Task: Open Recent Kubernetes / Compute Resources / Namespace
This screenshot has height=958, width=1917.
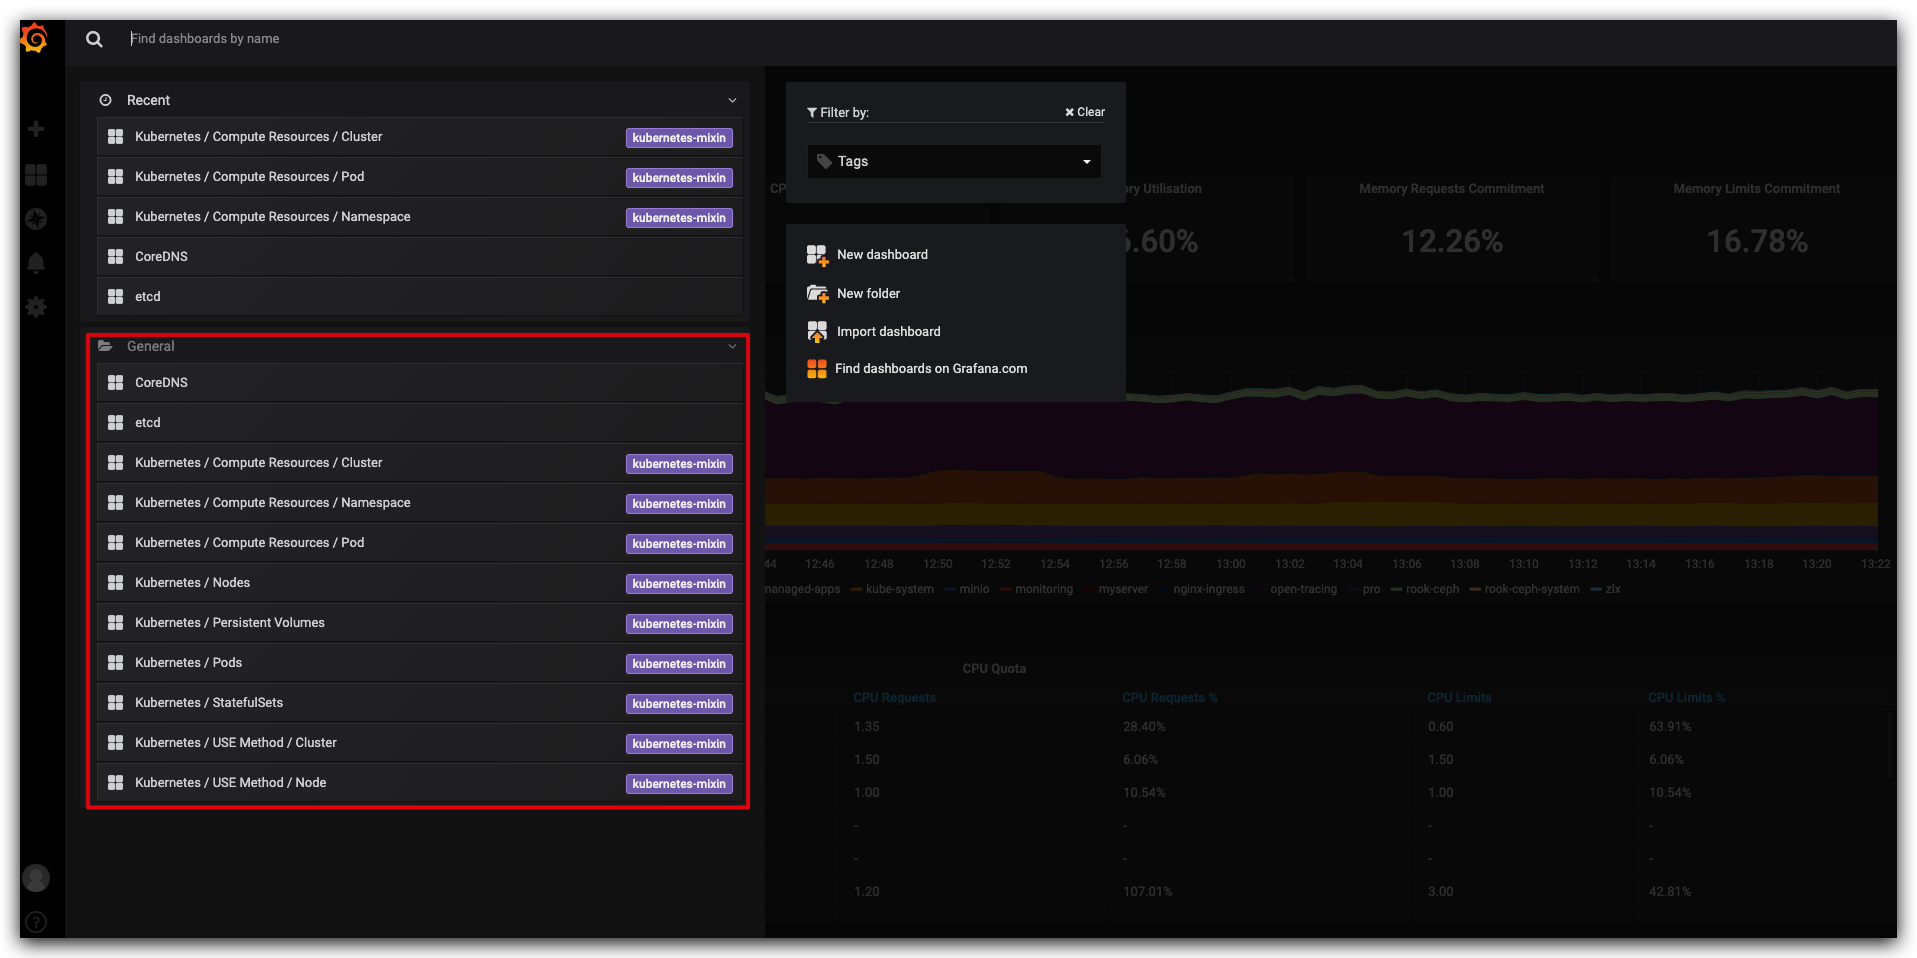Action: [420, 217]
